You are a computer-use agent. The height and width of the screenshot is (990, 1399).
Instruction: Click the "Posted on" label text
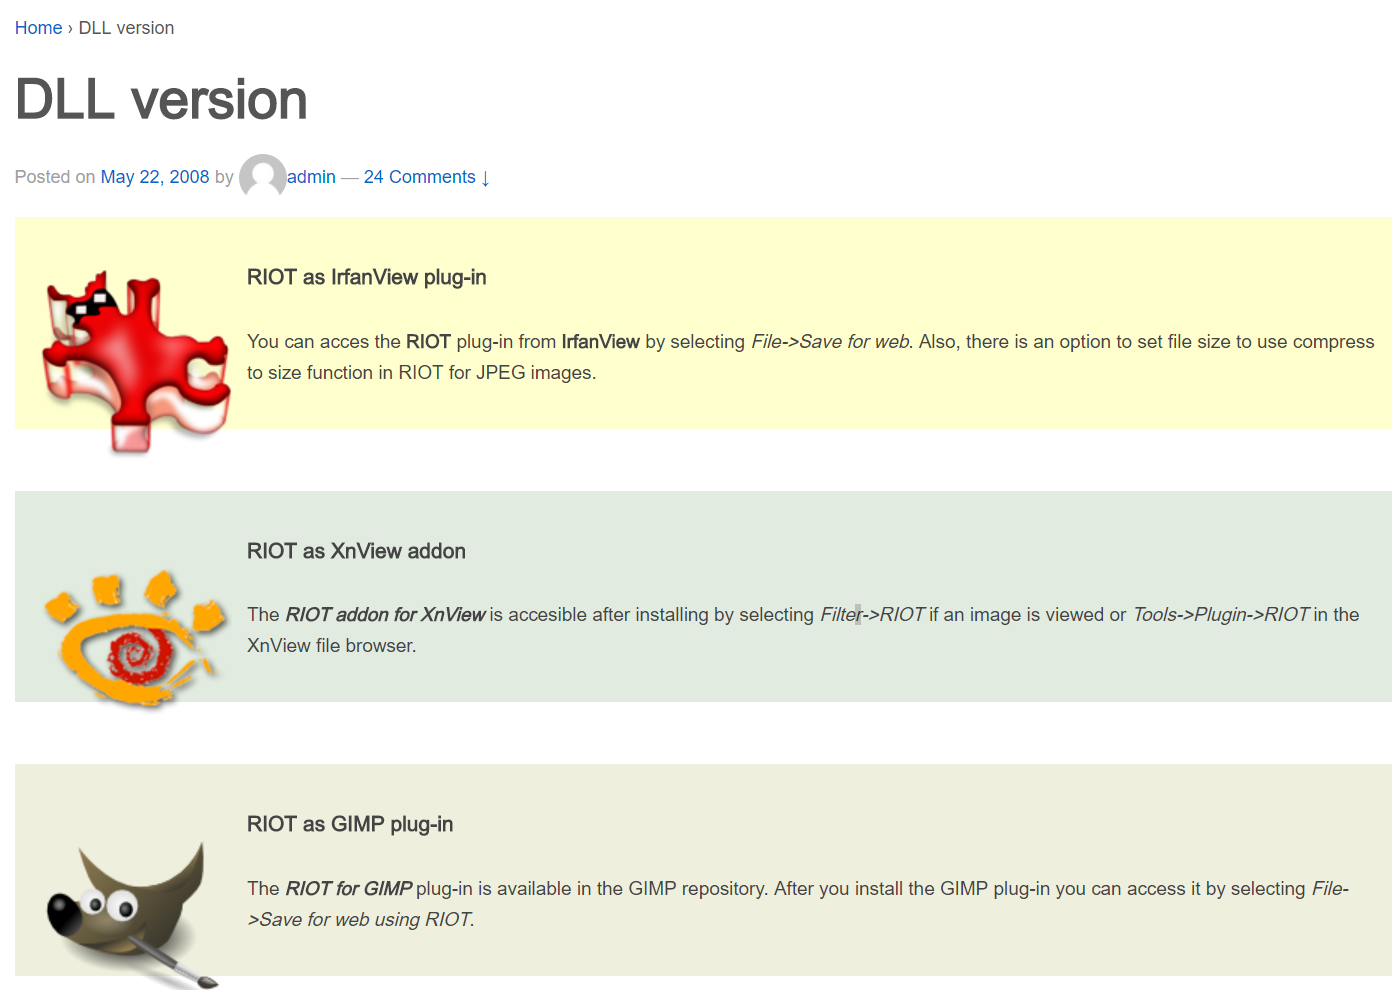click(x=55, y=177)
